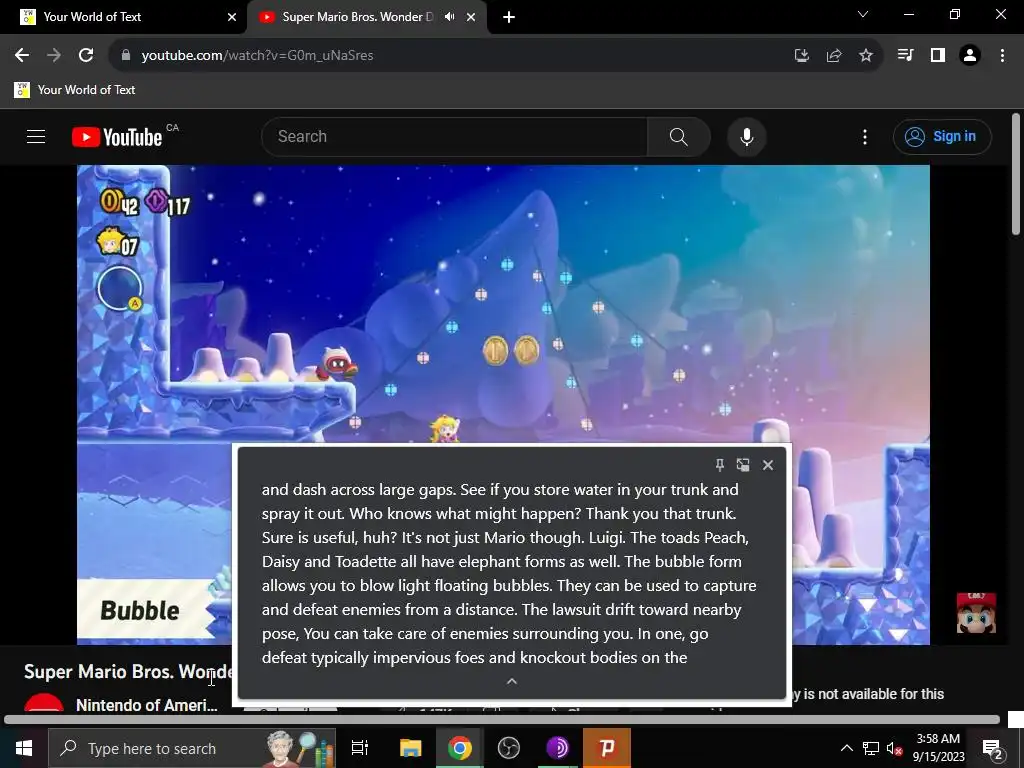Close the Super Mario Bros. Wonder tab
Viewport: 1024px width, 768px height.
tap(471, 17)
